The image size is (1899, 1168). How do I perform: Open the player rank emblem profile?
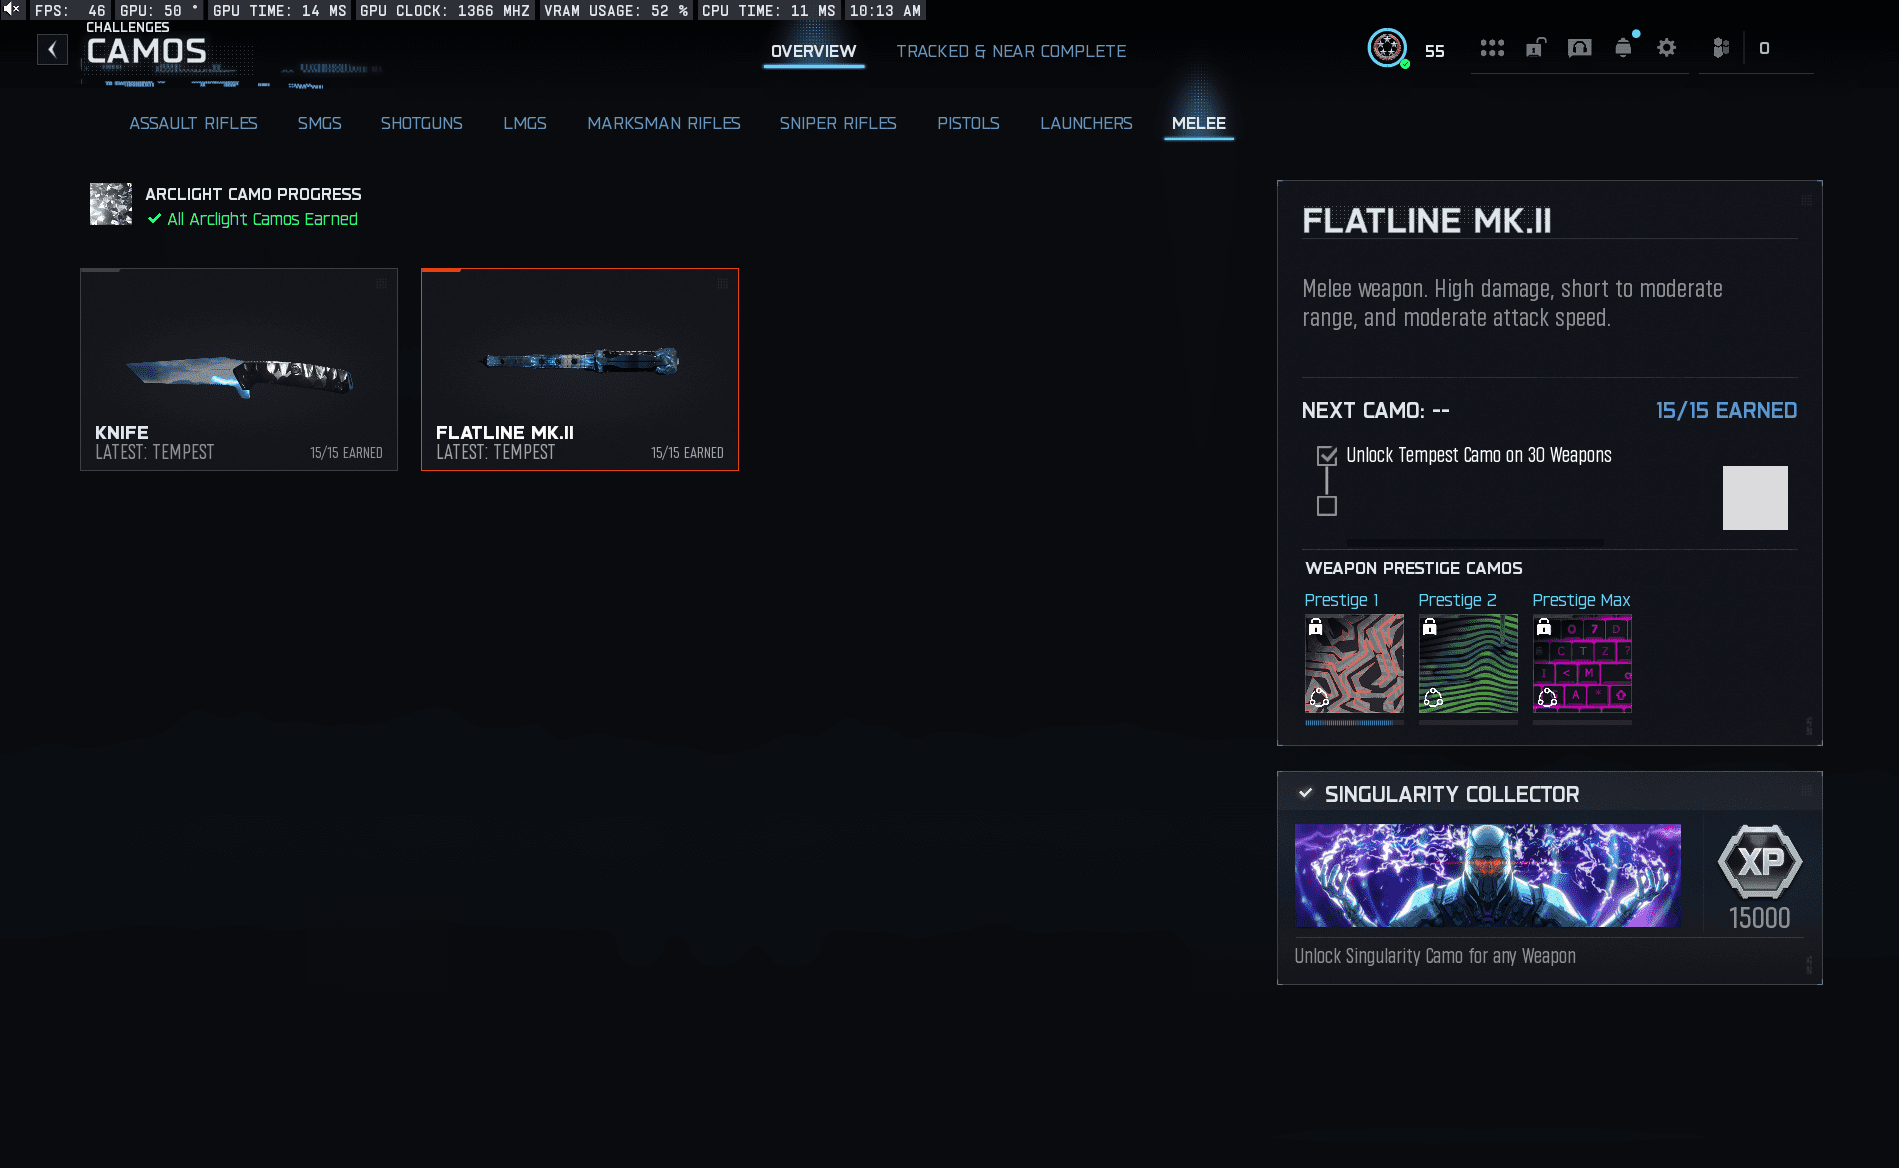(x=1387, y=48)
